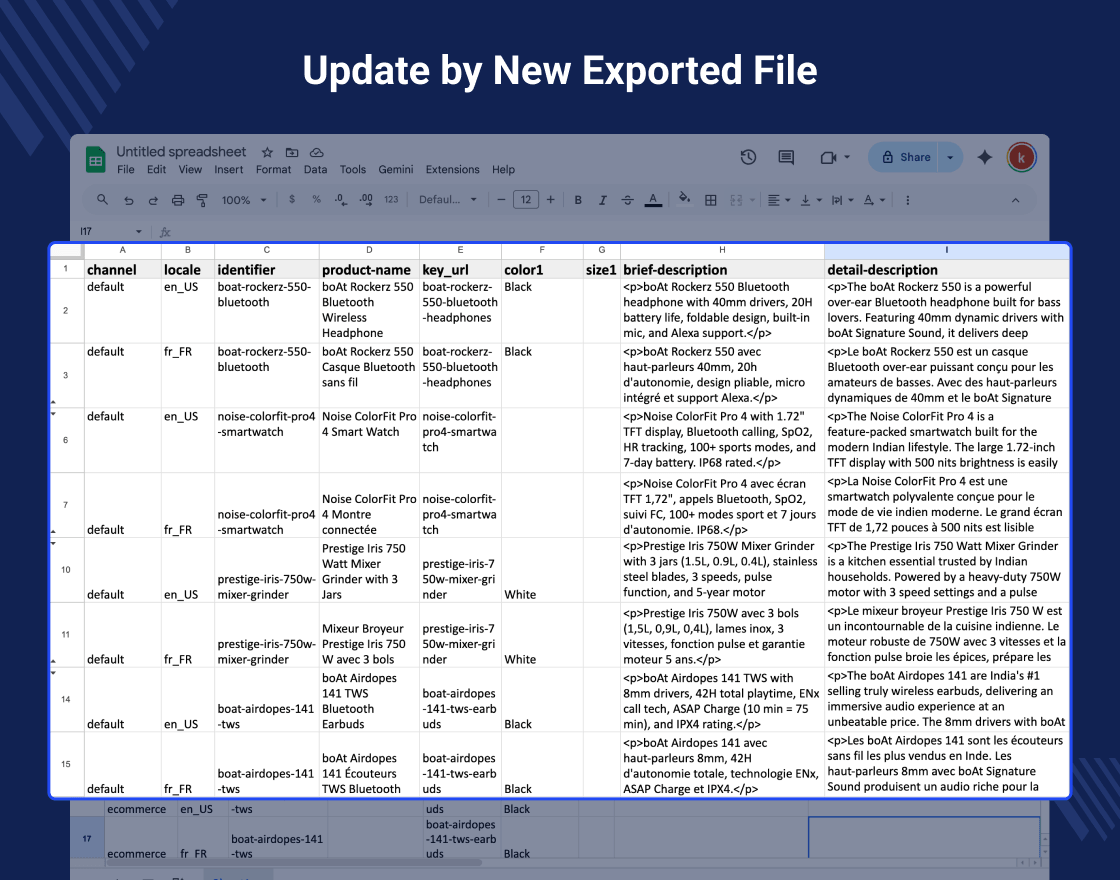1120x880 pixels.
Task: Toggle italic formatting
Action: click(x=602, y=201)
